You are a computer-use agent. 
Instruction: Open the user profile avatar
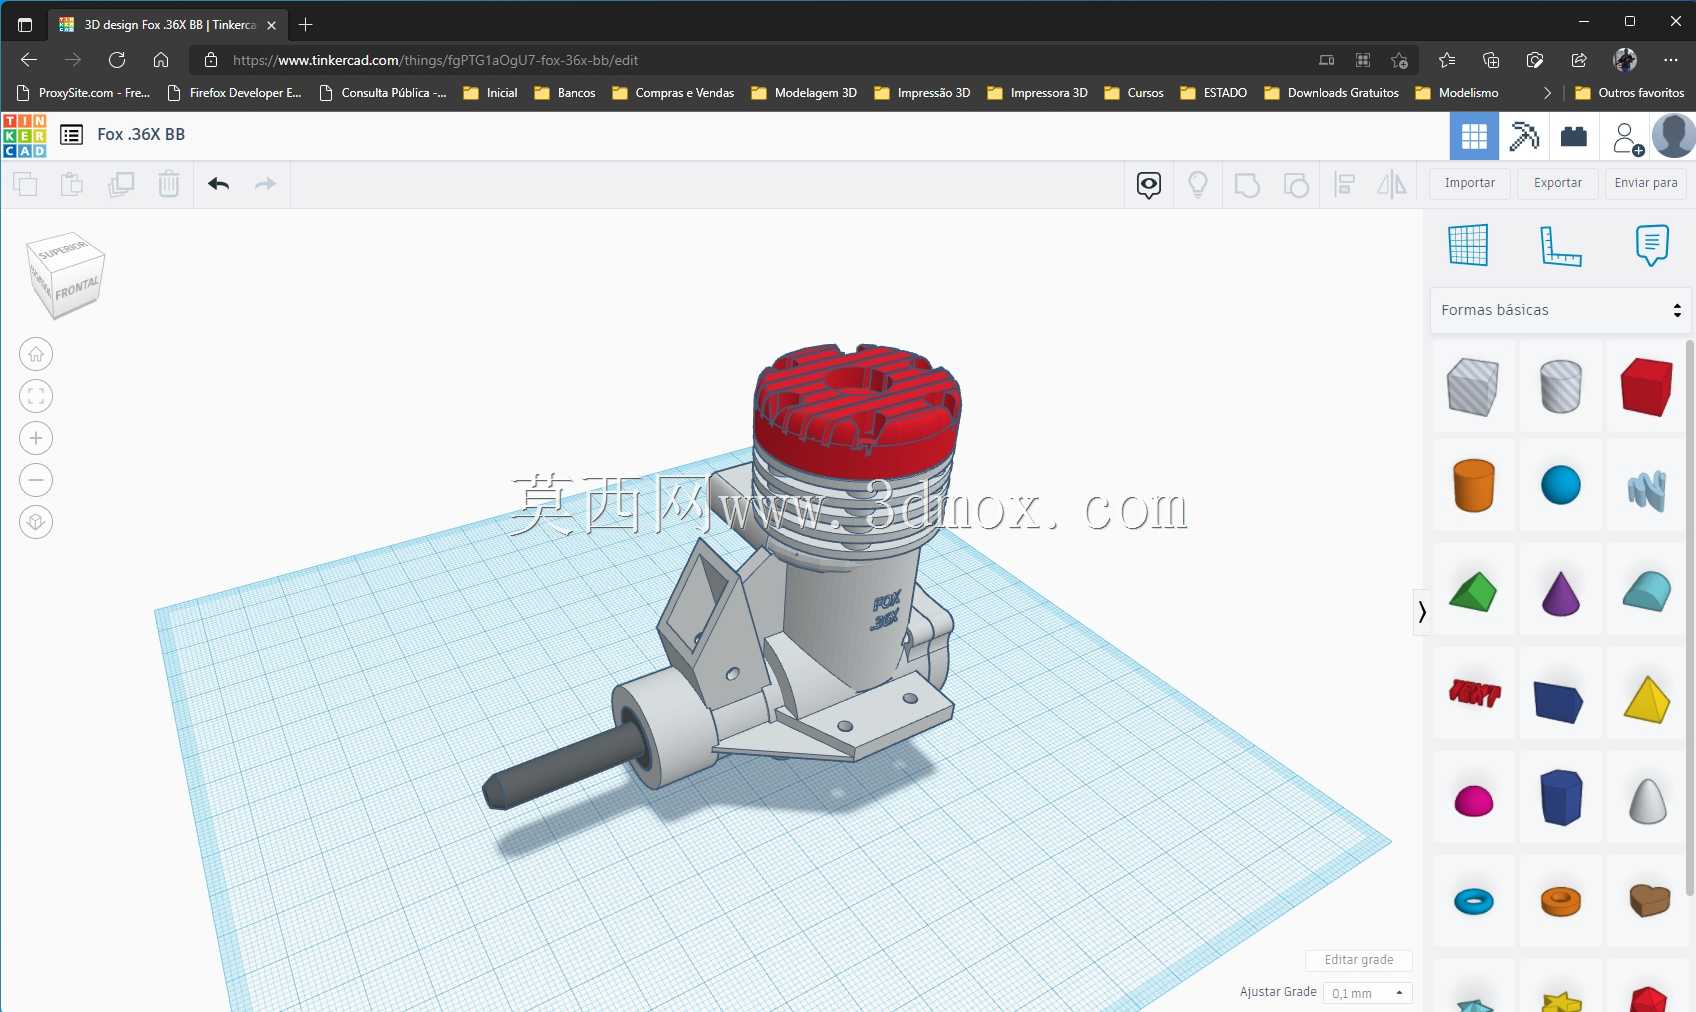tap(1674, 136)
